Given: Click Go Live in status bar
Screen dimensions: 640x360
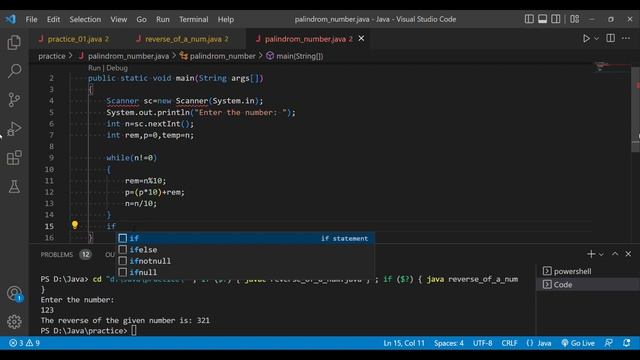Looking at the screenshot, I should pos(578,343).
